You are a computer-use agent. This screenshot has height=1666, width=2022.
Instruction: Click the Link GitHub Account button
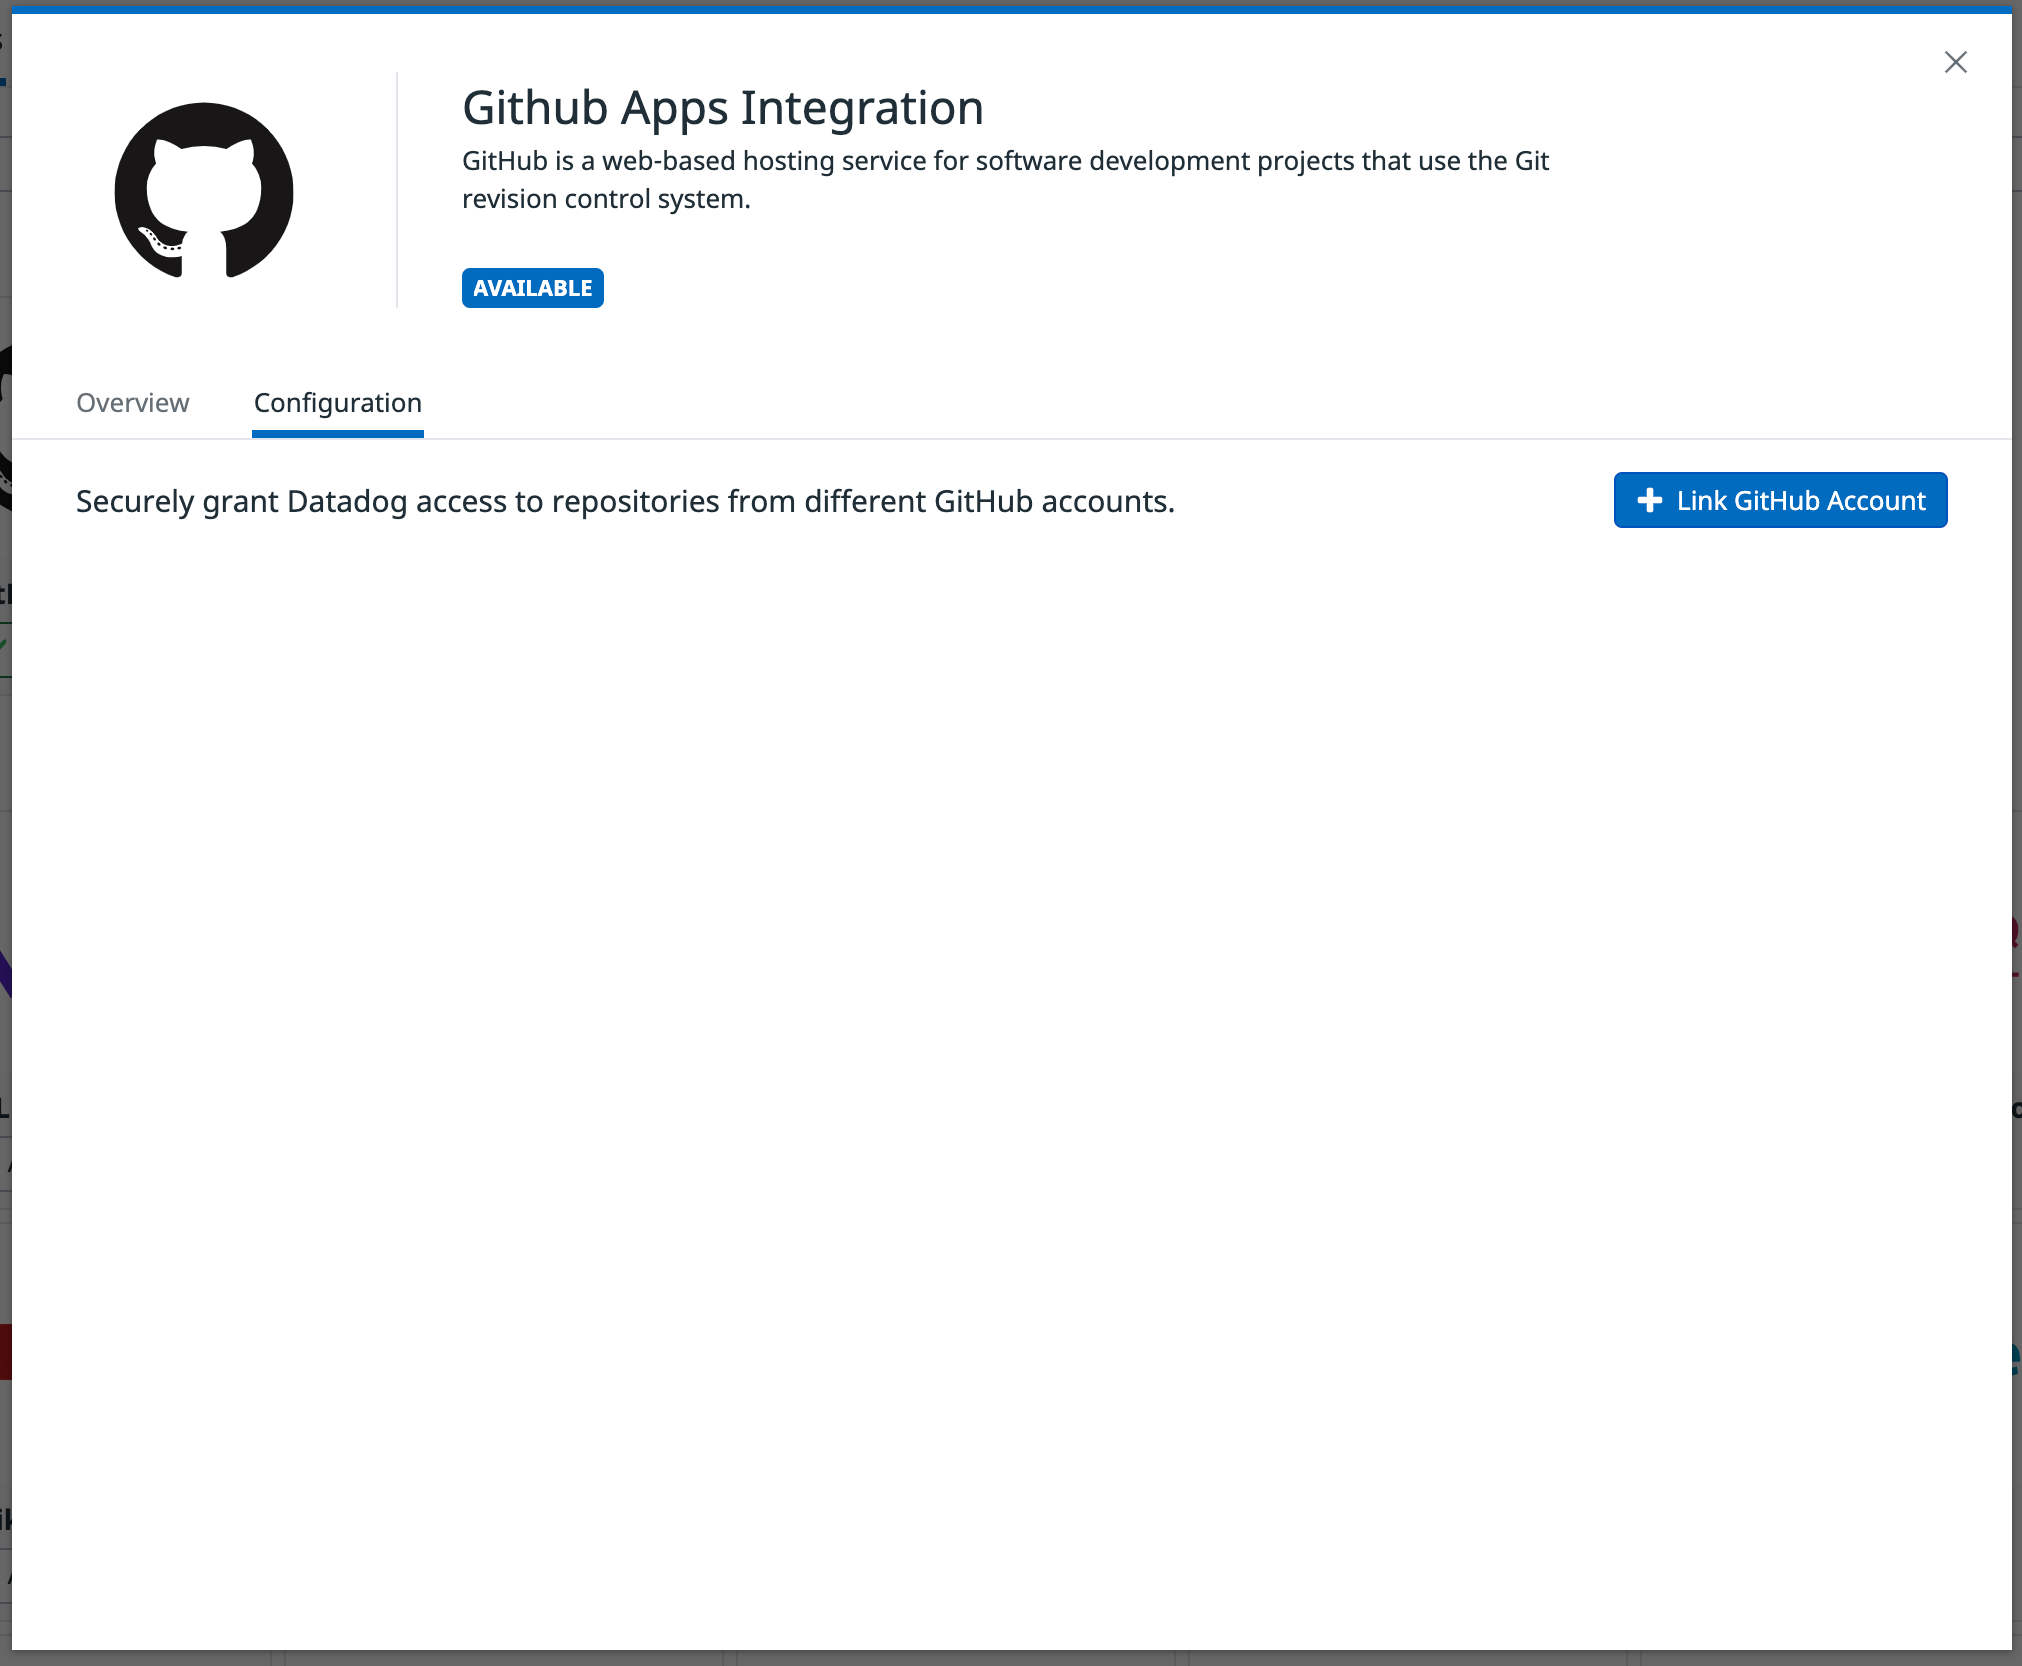(x=1780, y=500)
